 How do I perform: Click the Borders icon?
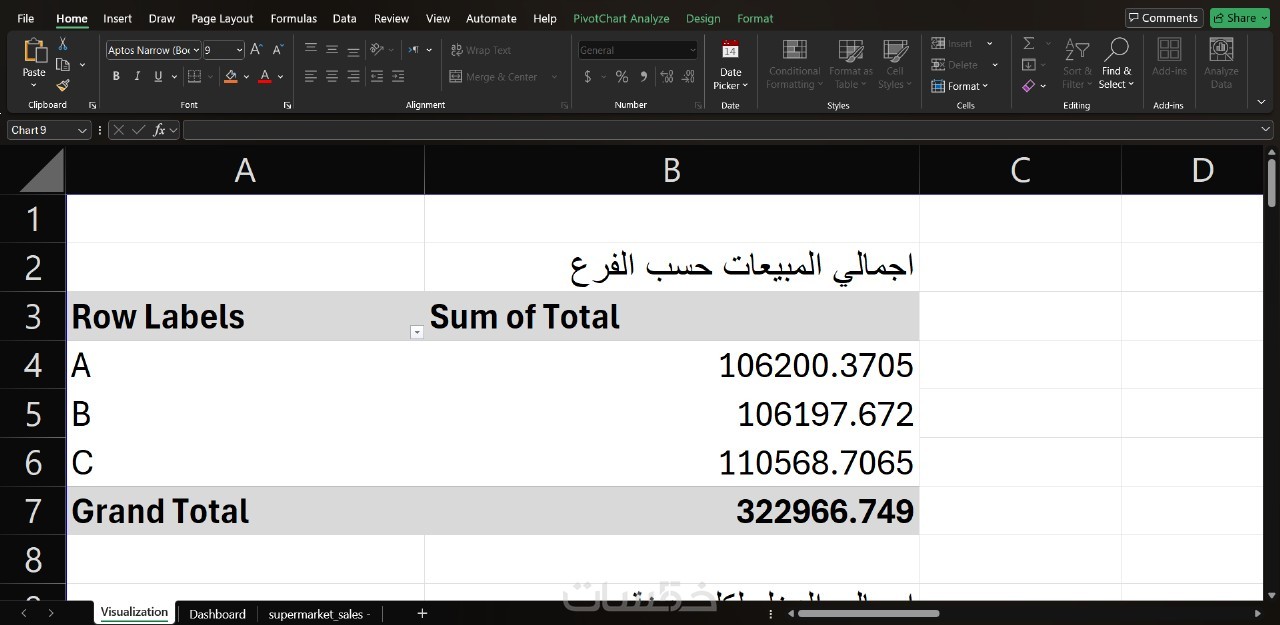[194, 76]
